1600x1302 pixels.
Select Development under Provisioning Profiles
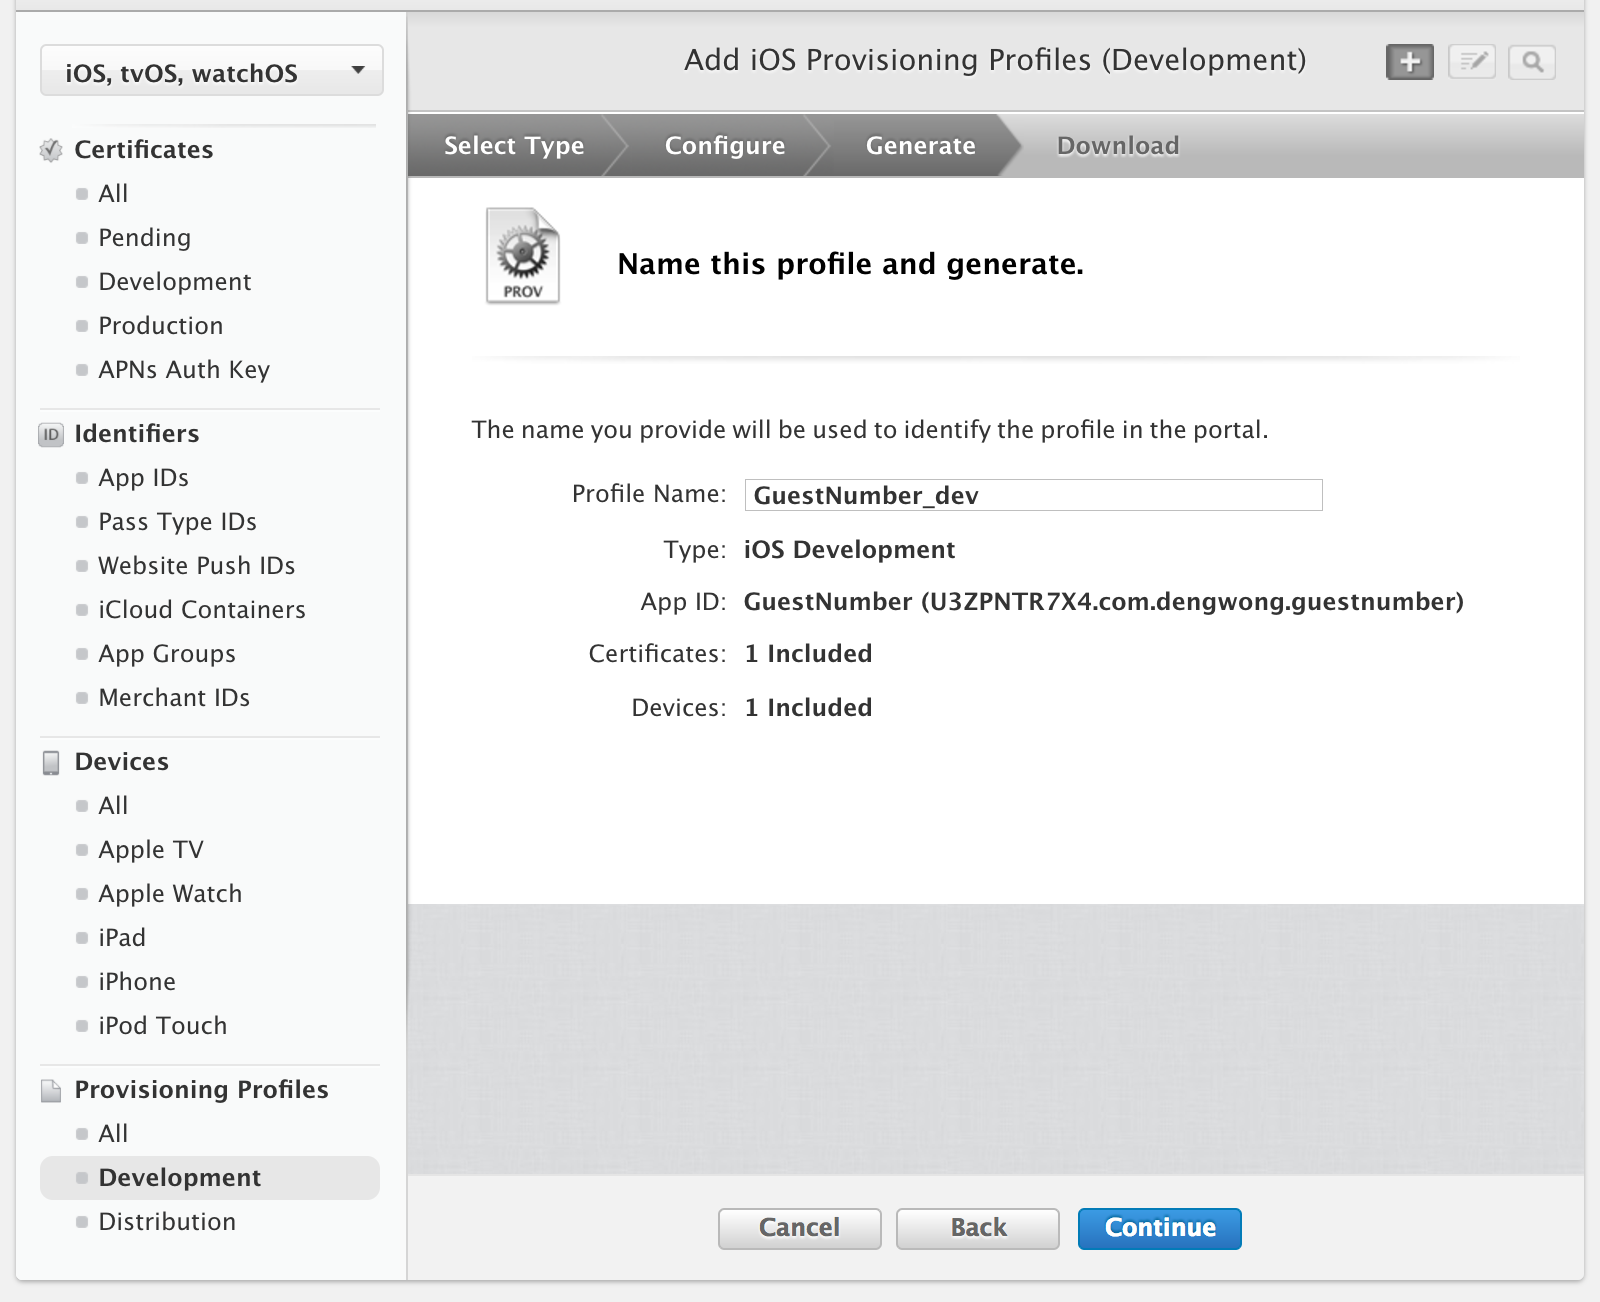coord(209,1178)
